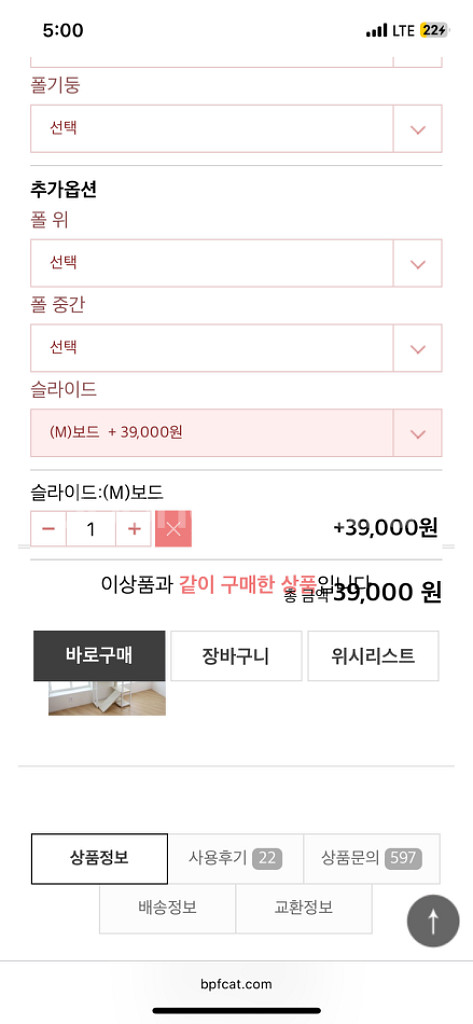
Task: Open the 폴기둥 선택 dropdown
Action: click(x=236, y=129)
